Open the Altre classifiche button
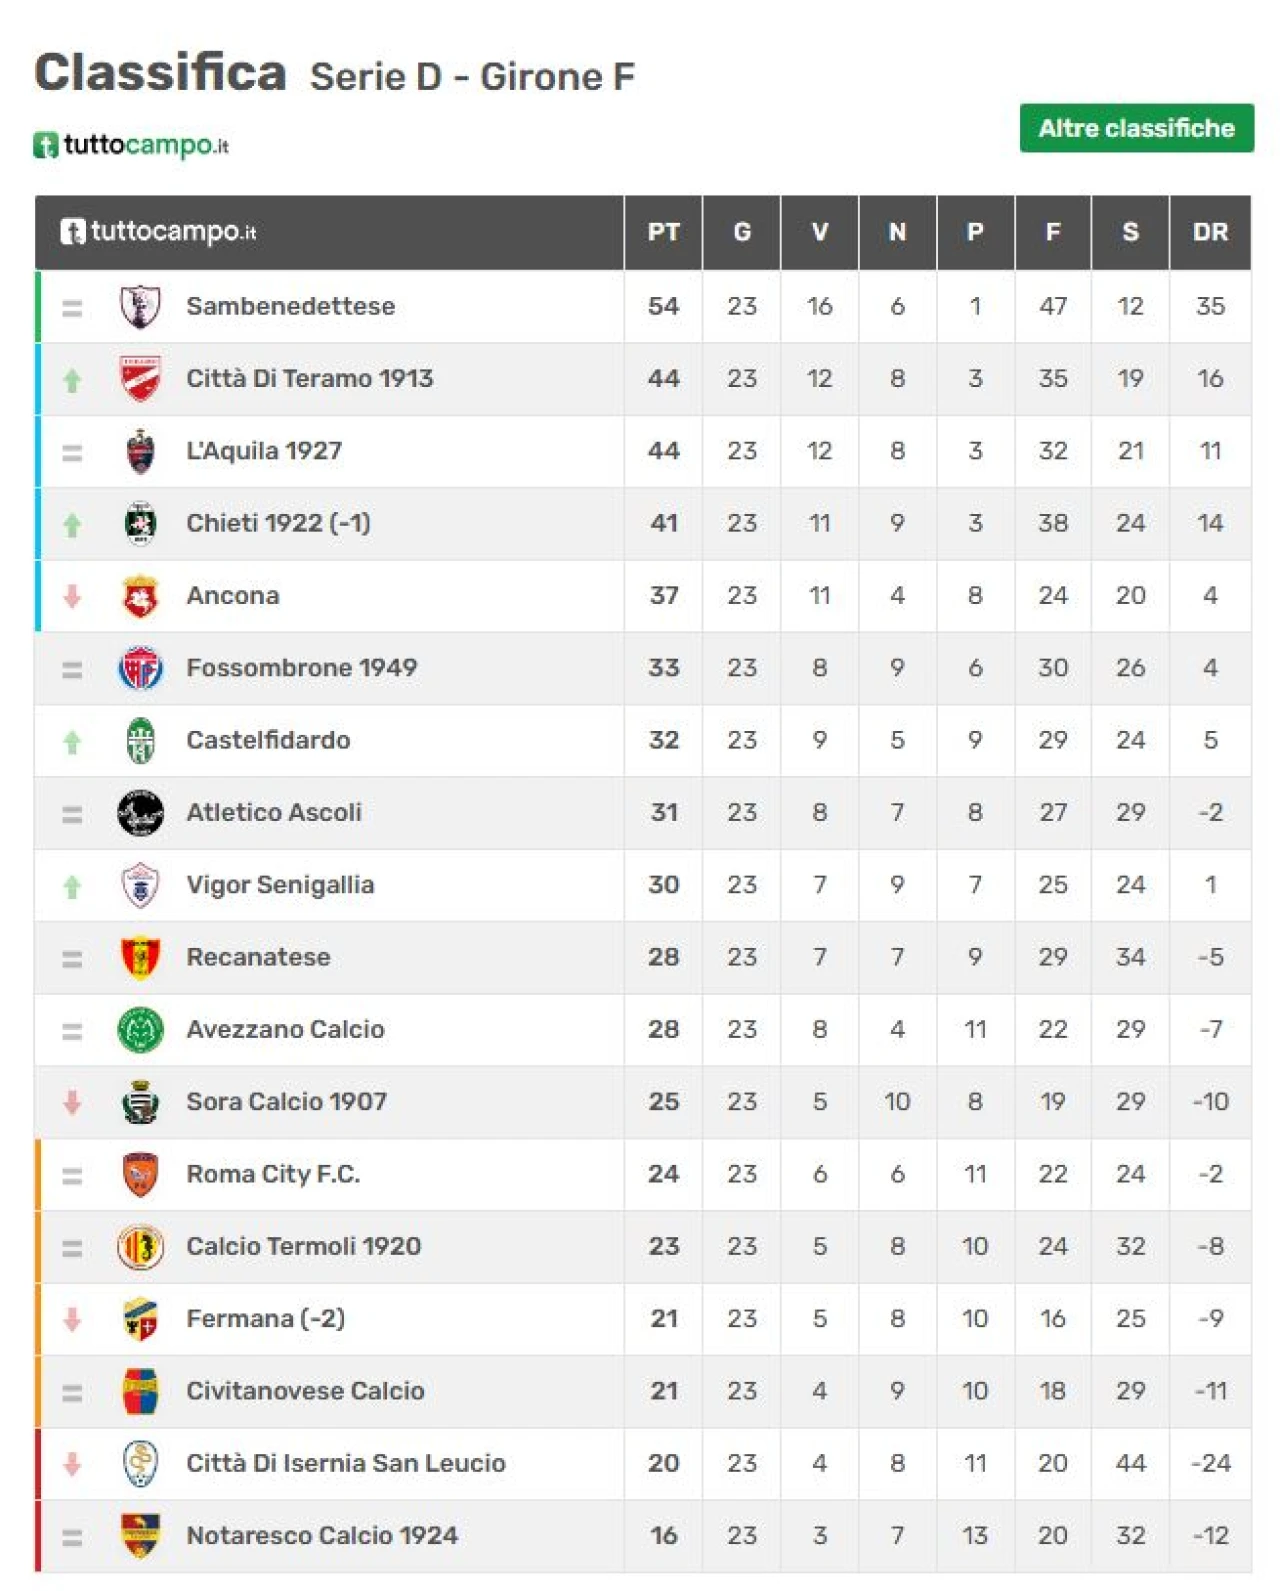Viewport: 1280px width, 1591px height. [1136, 128]
